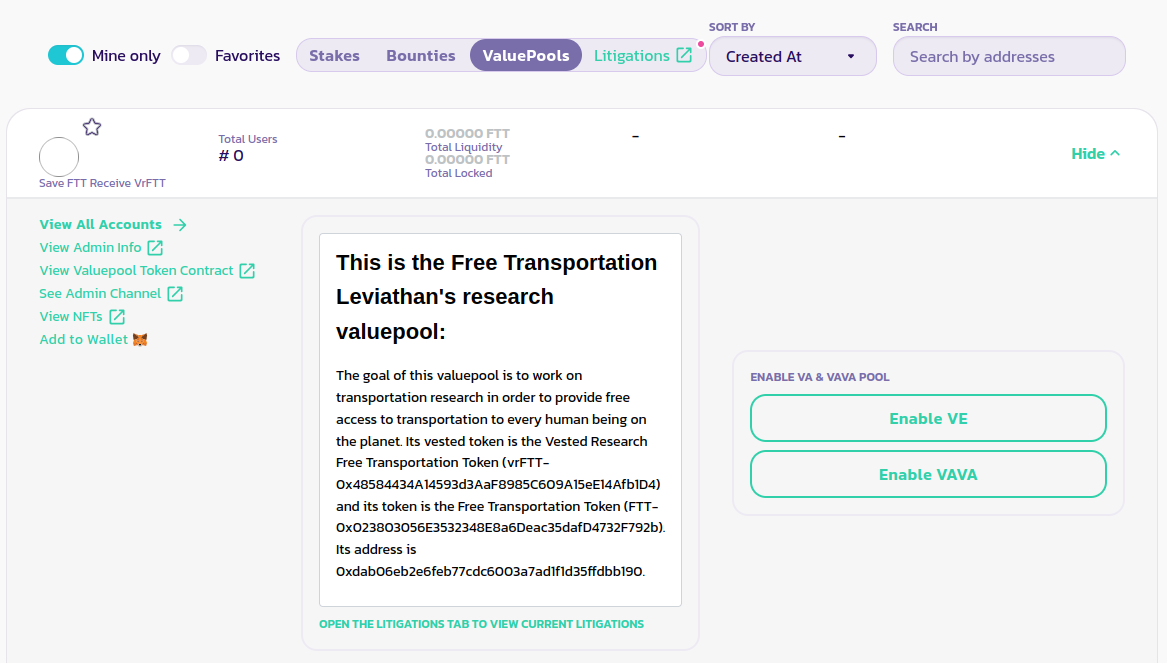The image size is (1167, 663).
Task: Toggle the Mine only switch off
Action: click(x=66, y=56)
